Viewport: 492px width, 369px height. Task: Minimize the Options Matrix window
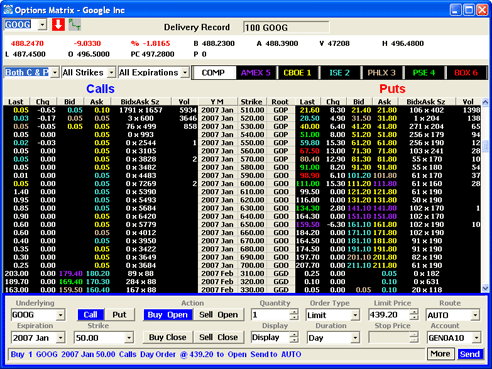coord(456,10)
